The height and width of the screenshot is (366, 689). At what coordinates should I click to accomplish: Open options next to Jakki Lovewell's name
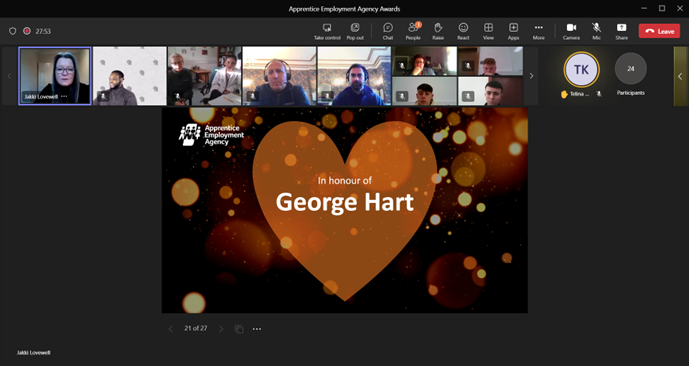(x=64, y=96)
